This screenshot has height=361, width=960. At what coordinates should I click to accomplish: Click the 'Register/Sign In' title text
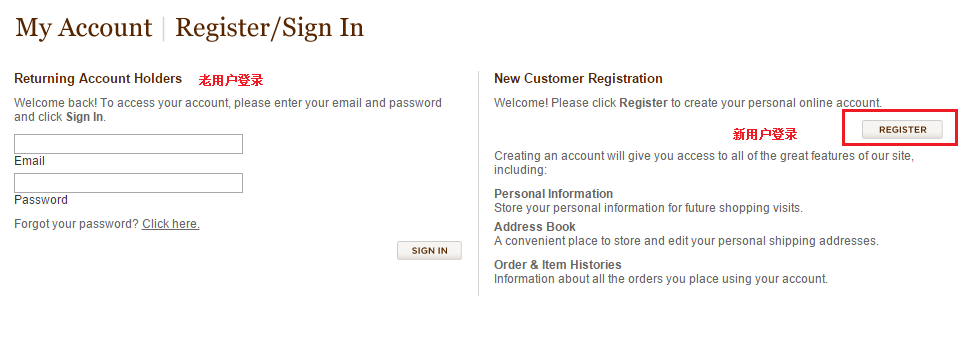269,28
